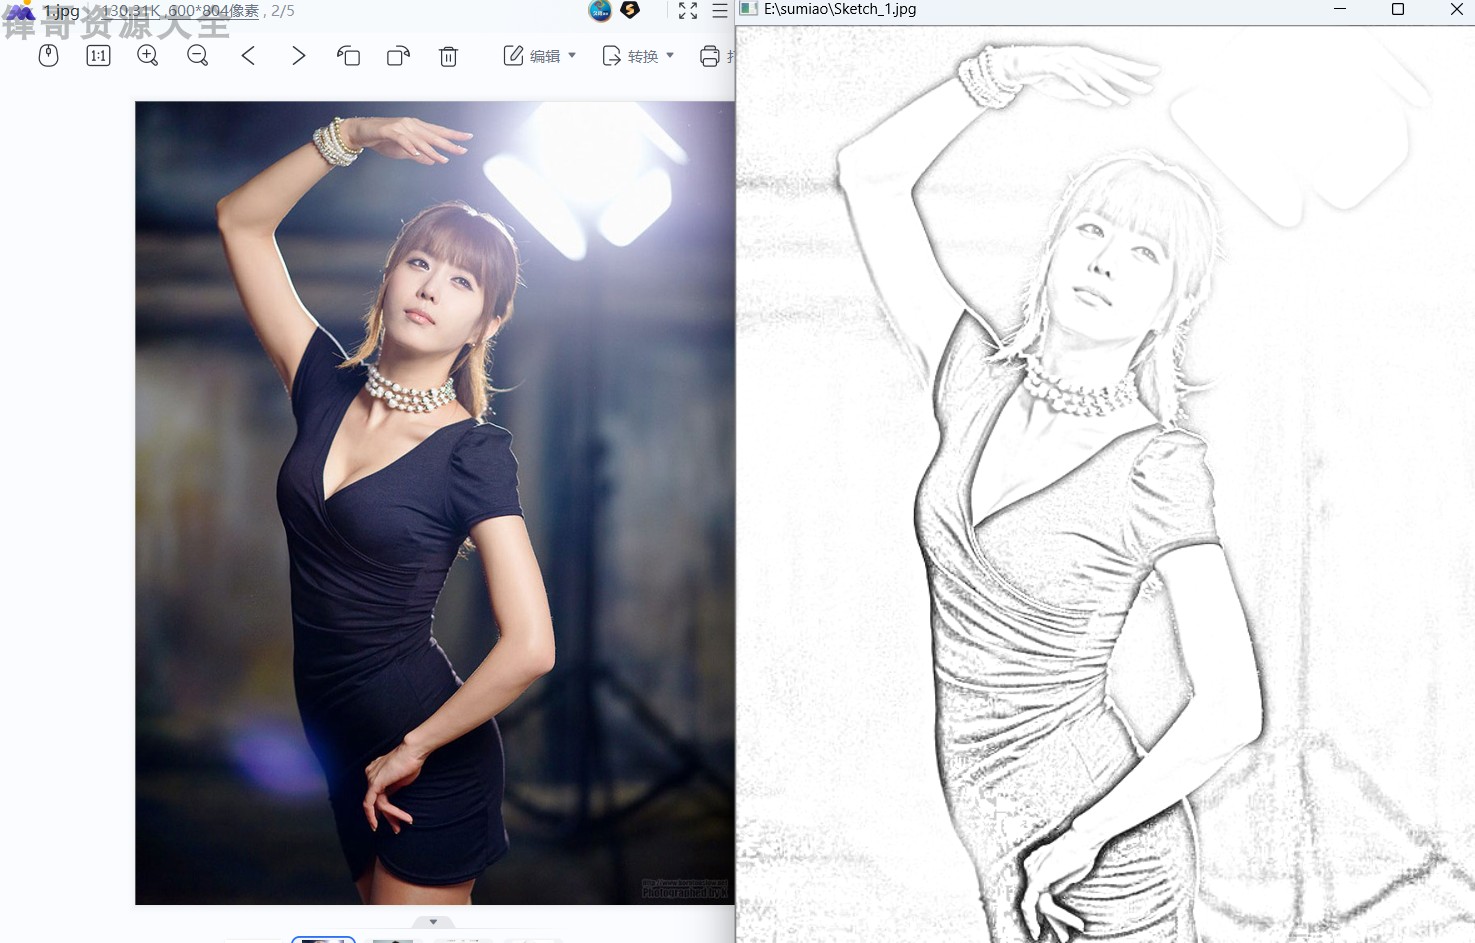Go to the next image
Screen dimensions: 1475x943
tap(298, 56)
